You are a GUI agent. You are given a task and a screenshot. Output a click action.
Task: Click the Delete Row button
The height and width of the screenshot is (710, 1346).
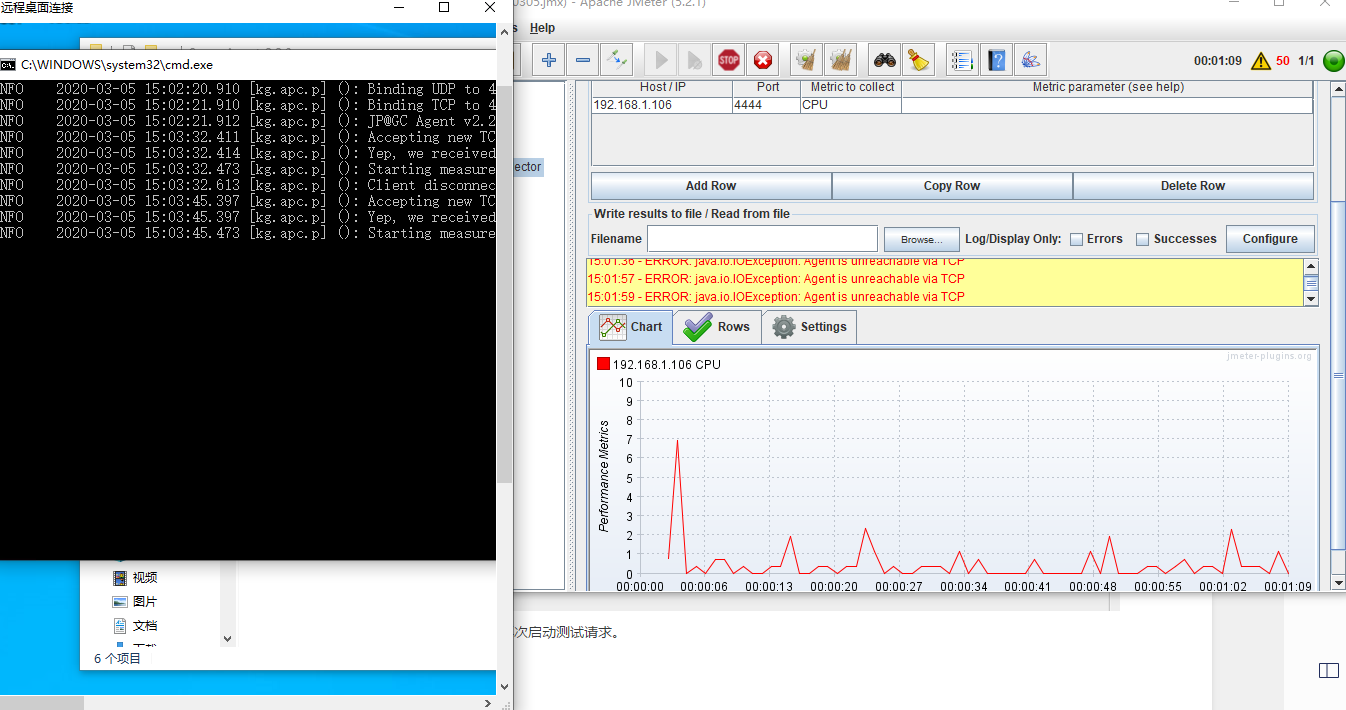[x=1193, y=186]
